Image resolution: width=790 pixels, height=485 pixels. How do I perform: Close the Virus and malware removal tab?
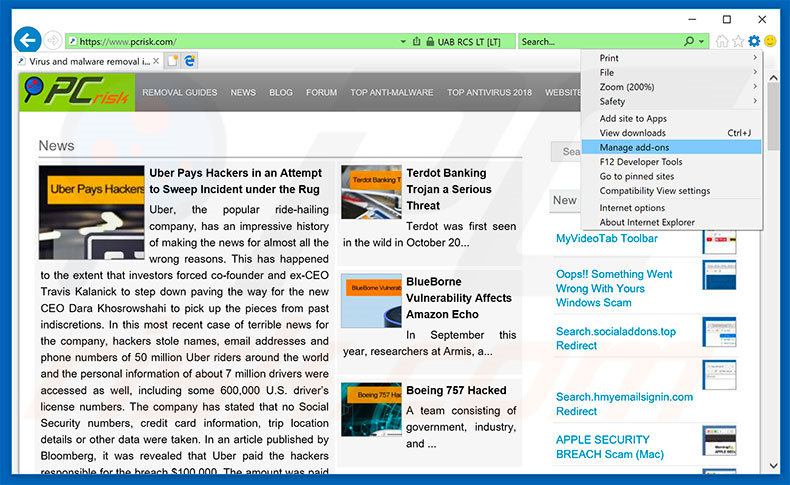coord(156,61)
